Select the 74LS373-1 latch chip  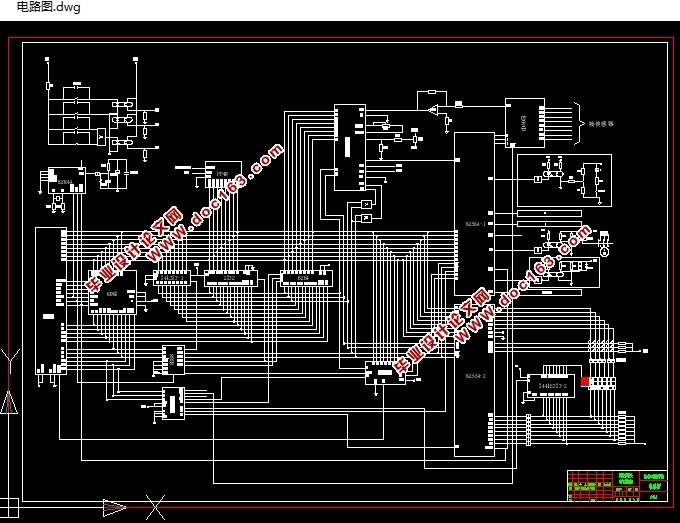(x=172, y=278)
